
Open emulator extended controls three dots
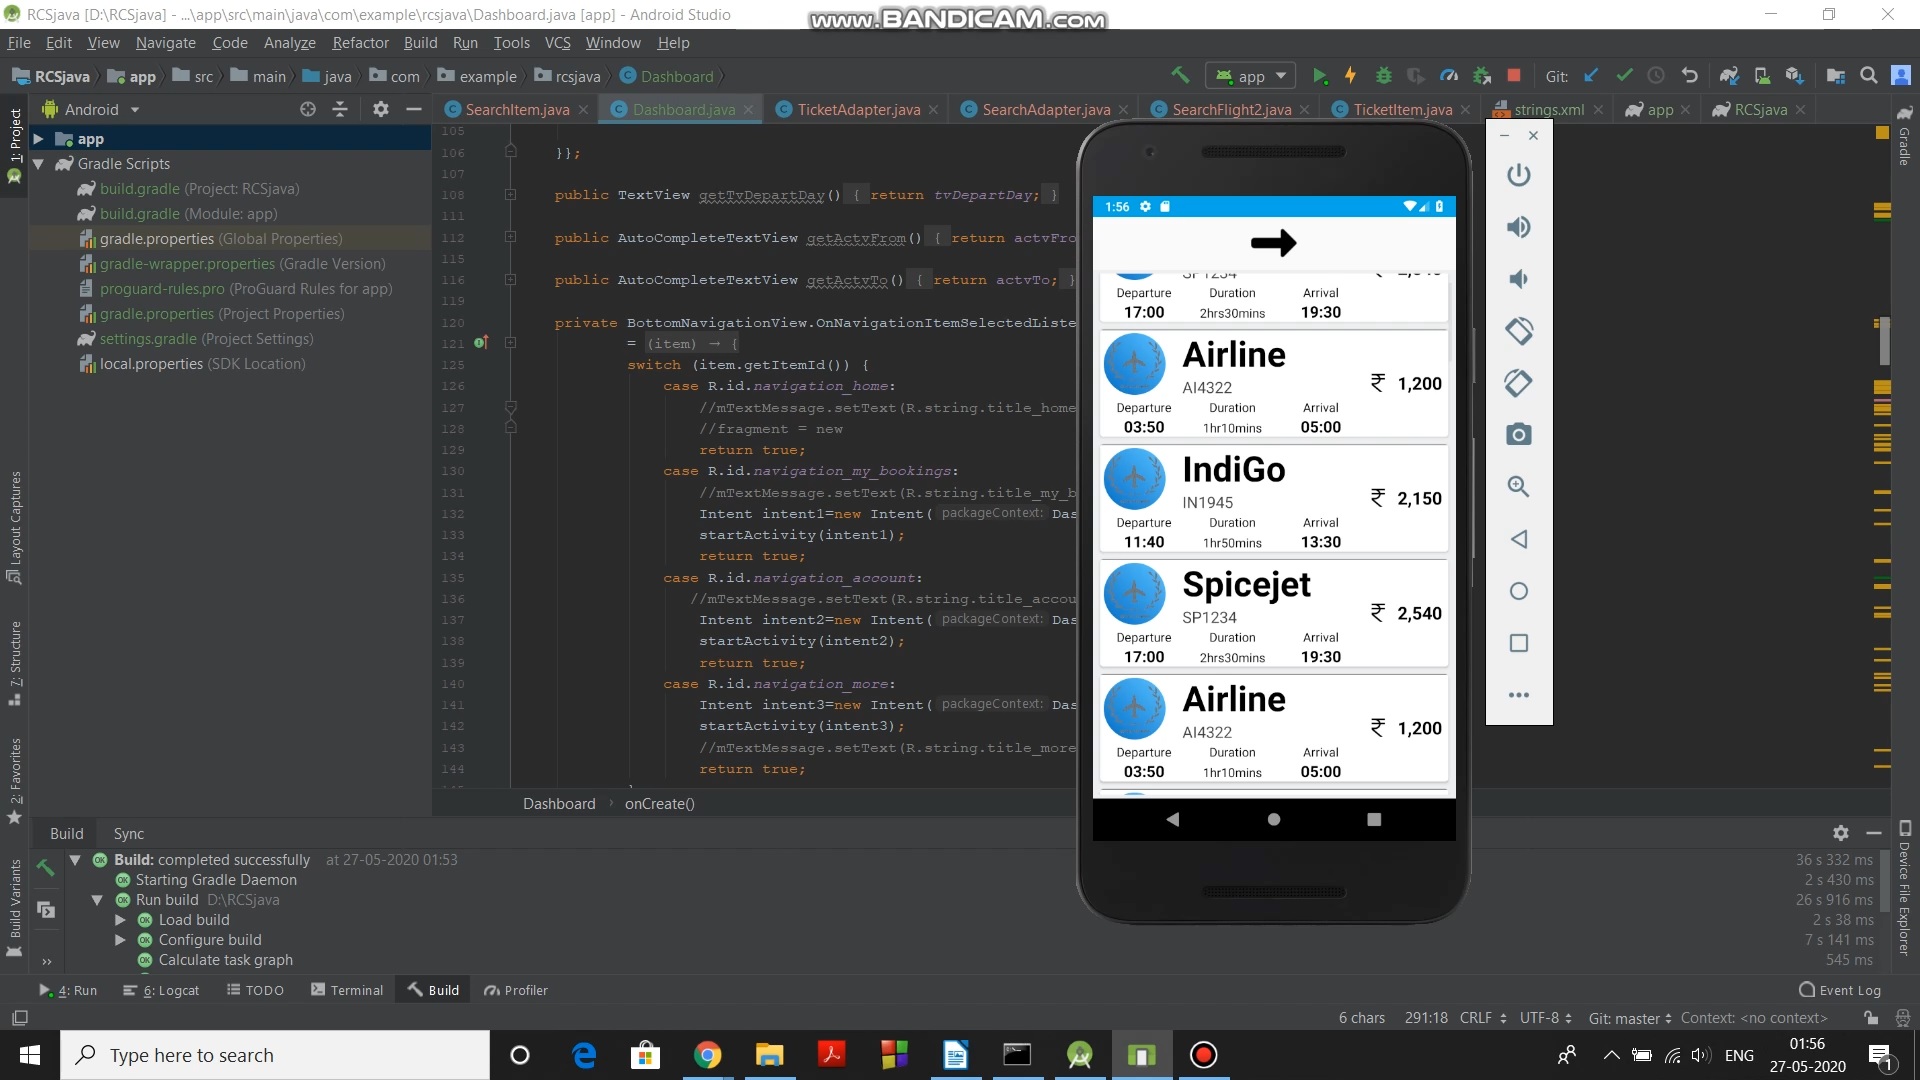(x=1519, y=695)
